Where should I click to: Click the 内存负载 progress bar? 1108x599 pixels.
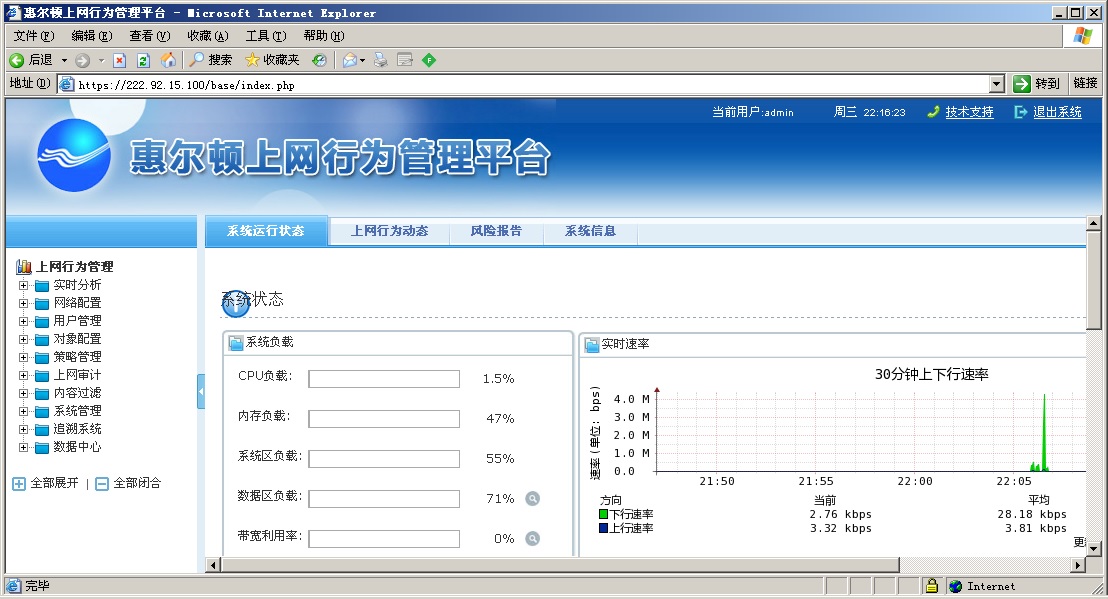coord(384,419)
